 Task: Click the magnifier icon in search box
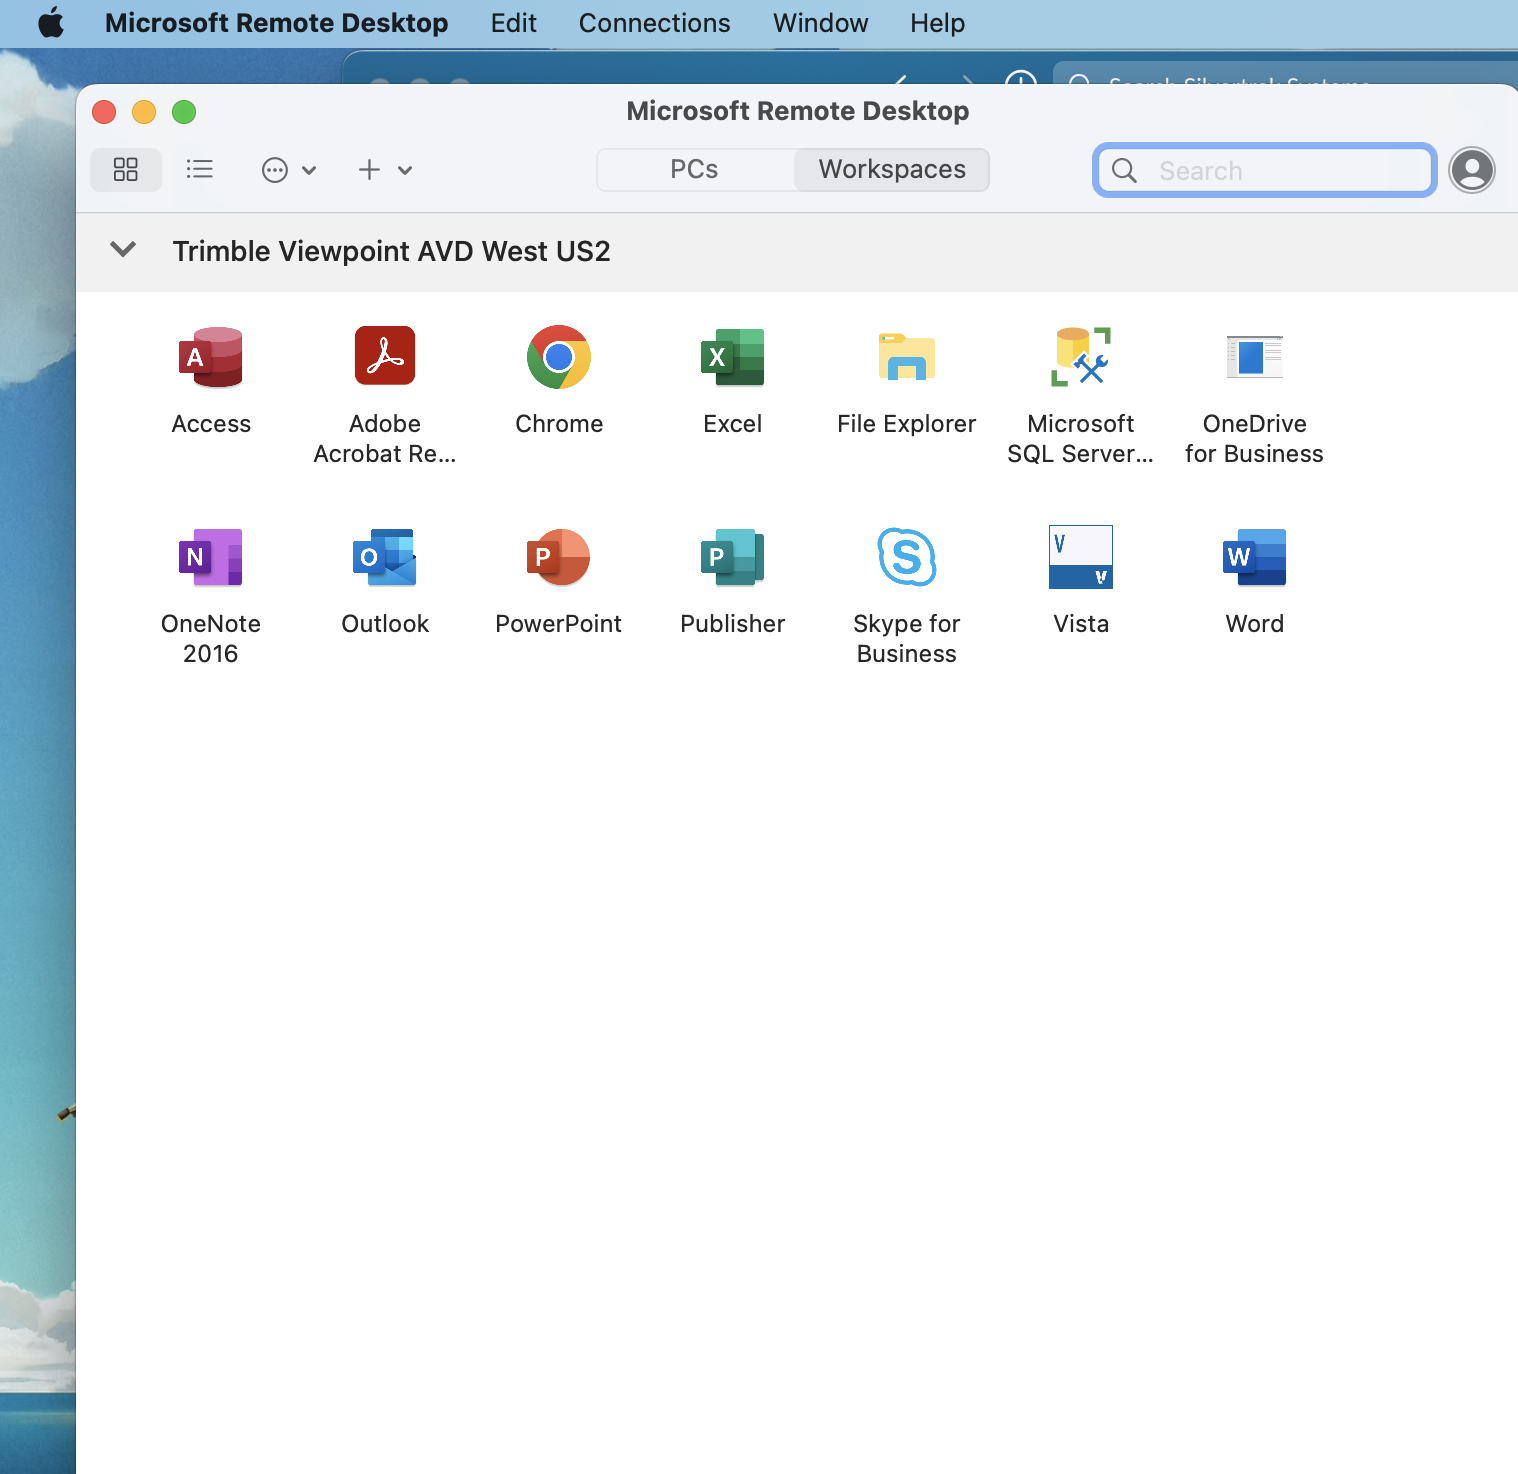coord(1125,171)
